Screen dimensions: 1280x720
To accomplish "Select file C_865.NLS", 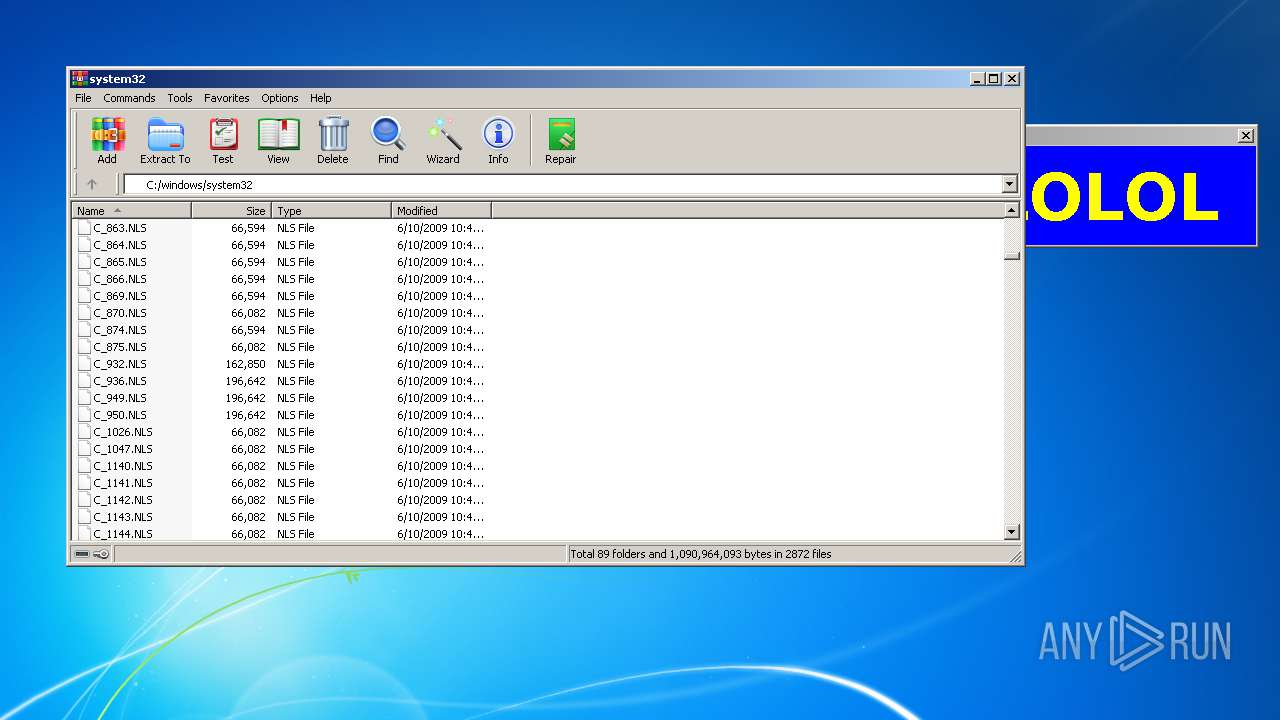I will click(120, 262).
